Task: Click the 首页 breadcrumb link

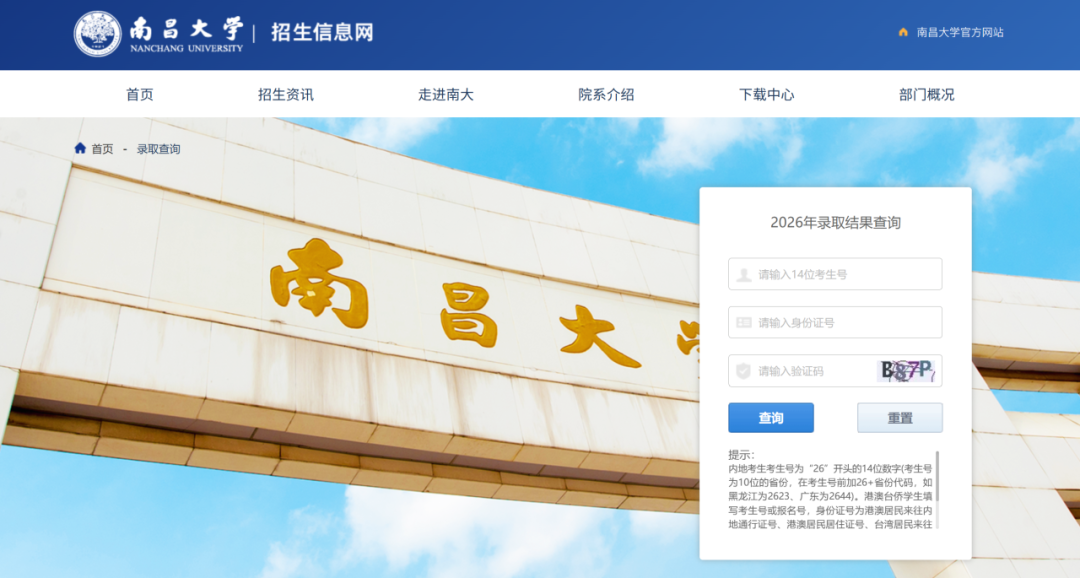Action: pos(103,149)
